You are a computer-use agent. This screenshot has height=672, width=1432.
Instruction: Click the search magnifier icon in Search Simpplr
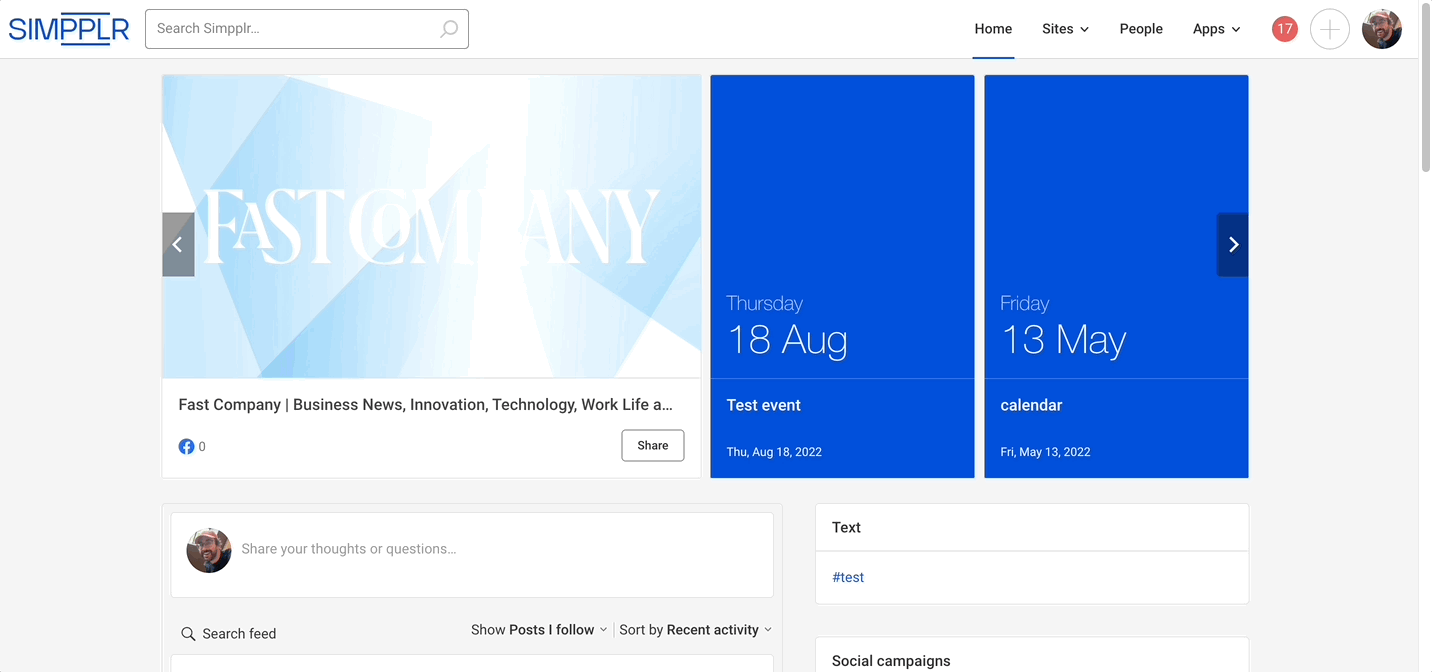click(x=449, y=29)
